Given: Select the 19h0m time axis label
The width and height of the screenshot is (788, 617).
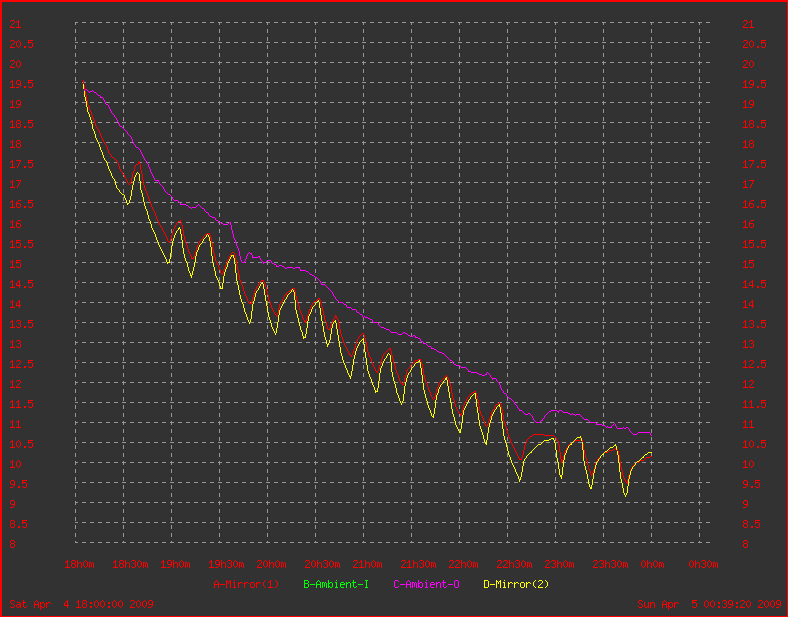Looking at the screenshot, I should [x=175, y=564].
